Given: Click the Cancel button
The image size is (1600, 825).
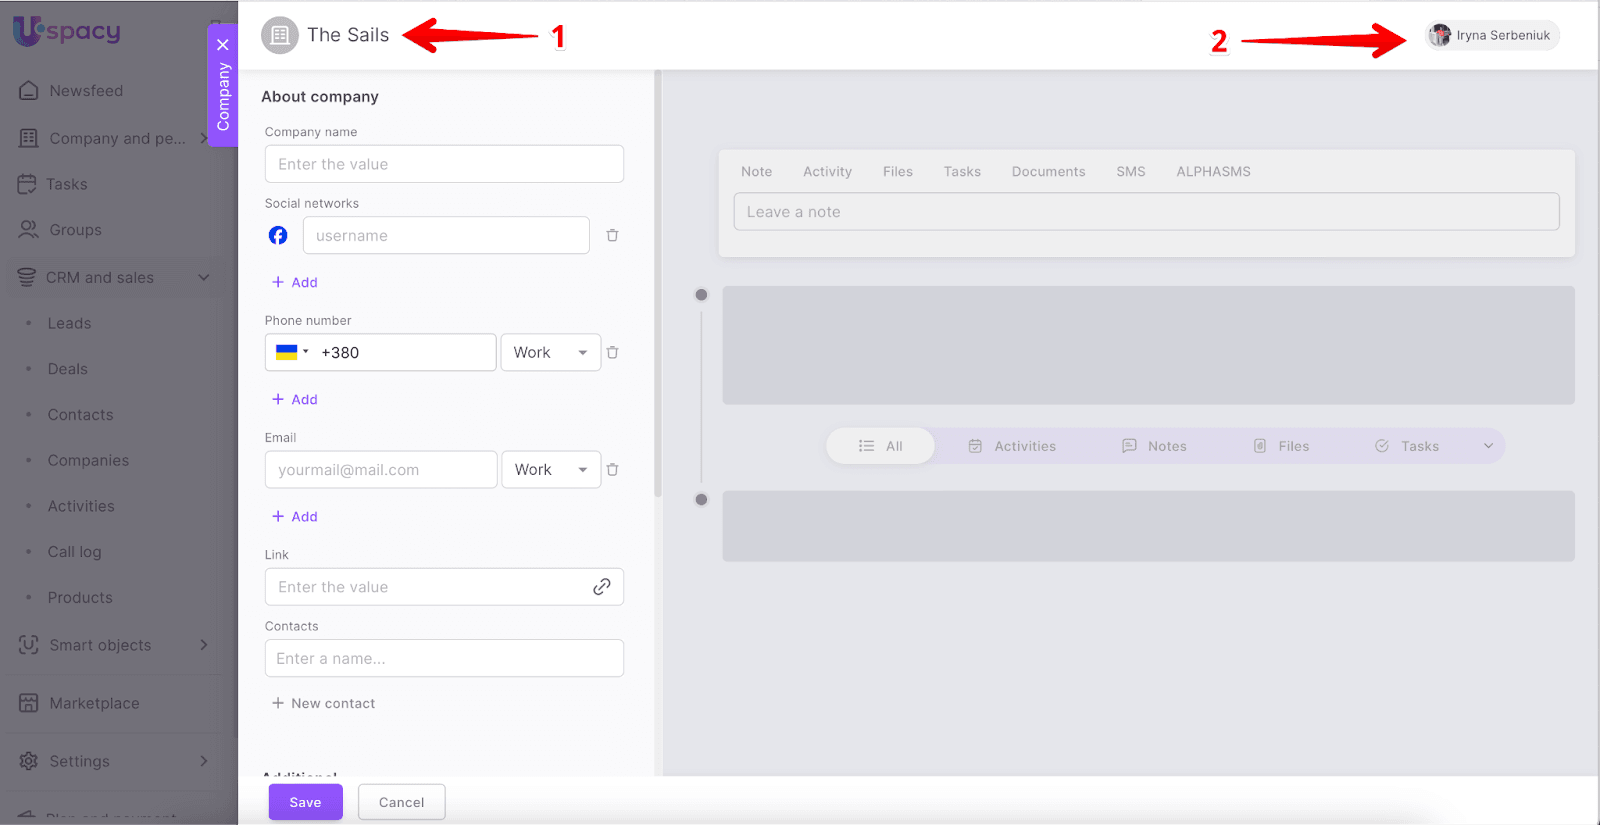Looking at the screenshot, I should (x=401, y=802).
